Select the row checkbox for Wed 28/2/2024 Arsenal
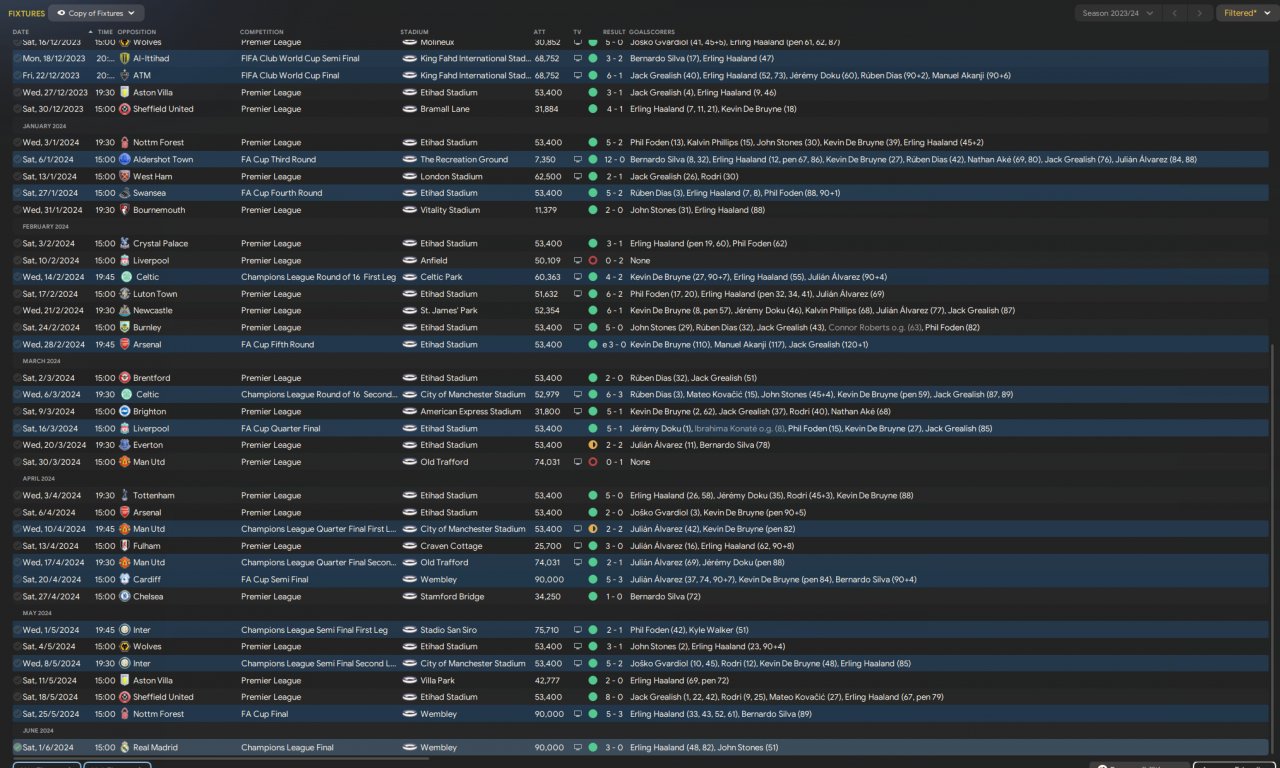This screenshot has height=768, width=1280. pos(17,345)
